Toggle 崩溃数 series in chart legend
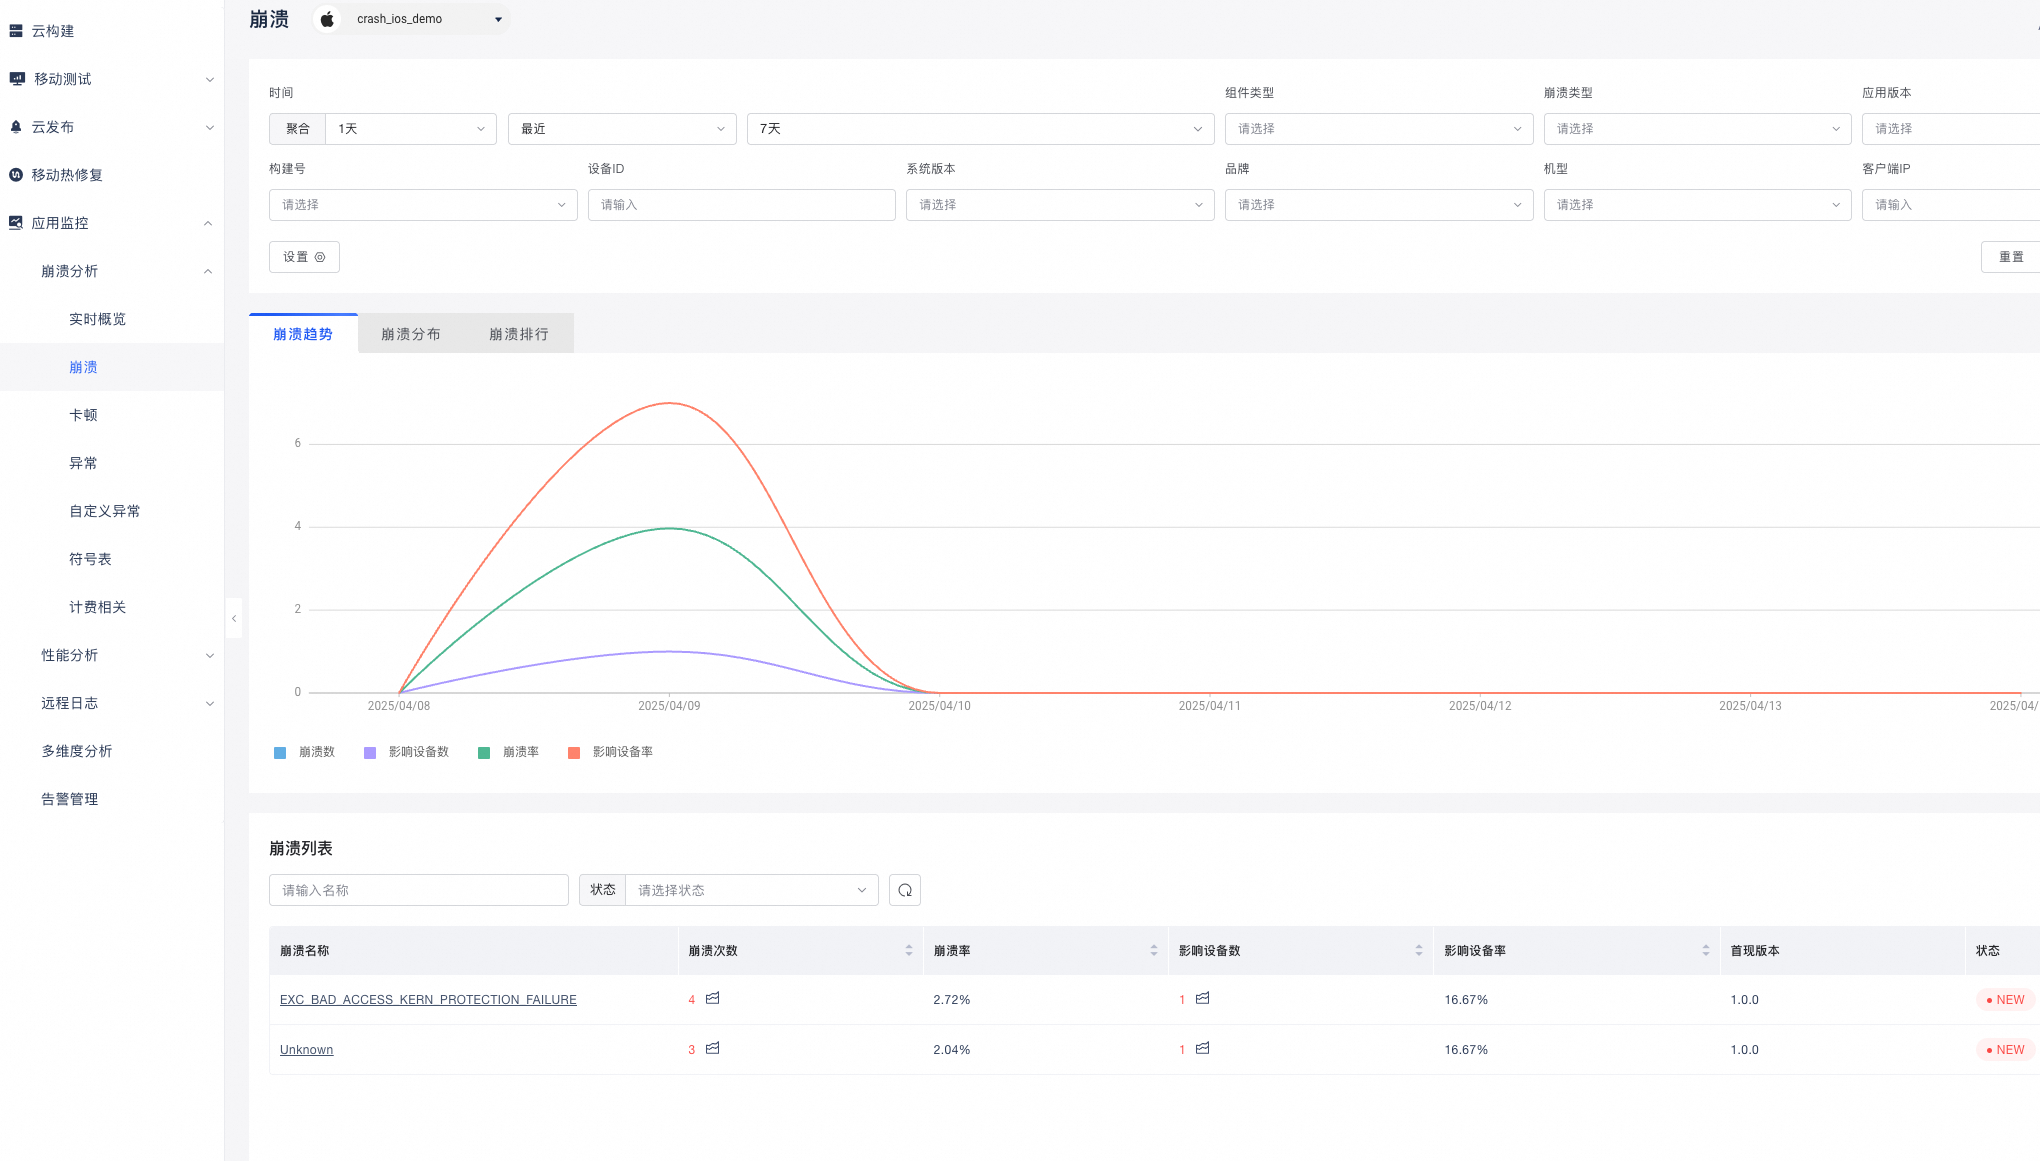This screenshot has height=1161, width=2040. [305, 752]
